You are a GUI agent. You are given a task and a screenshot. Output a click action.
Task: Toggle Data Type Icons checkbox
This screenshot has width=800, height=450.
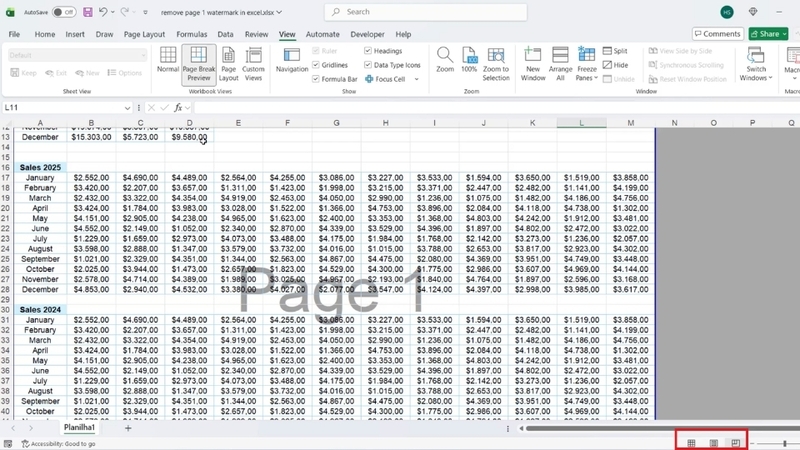pos(368,65)
